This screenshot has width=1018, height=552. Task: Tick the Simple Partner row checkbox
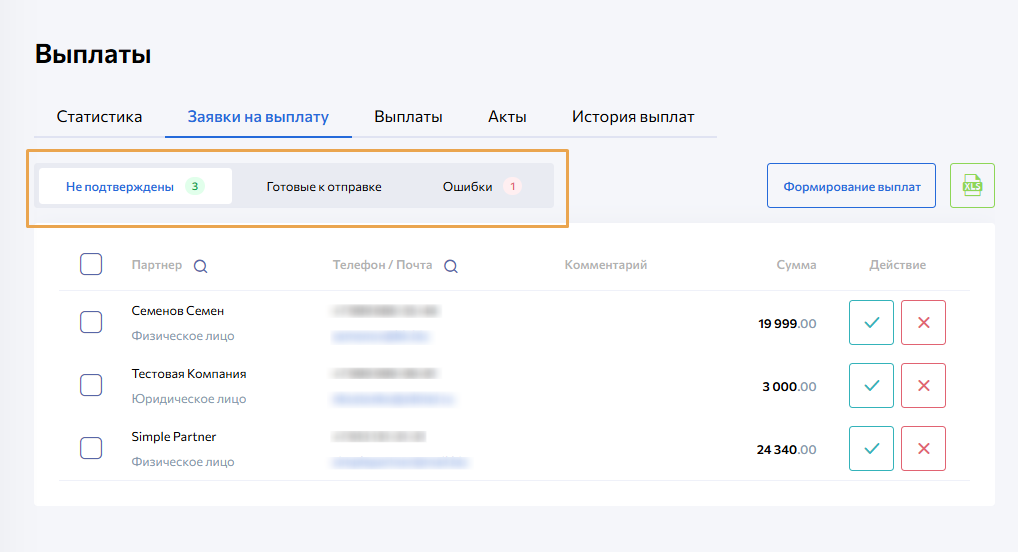tap(91, 448)
